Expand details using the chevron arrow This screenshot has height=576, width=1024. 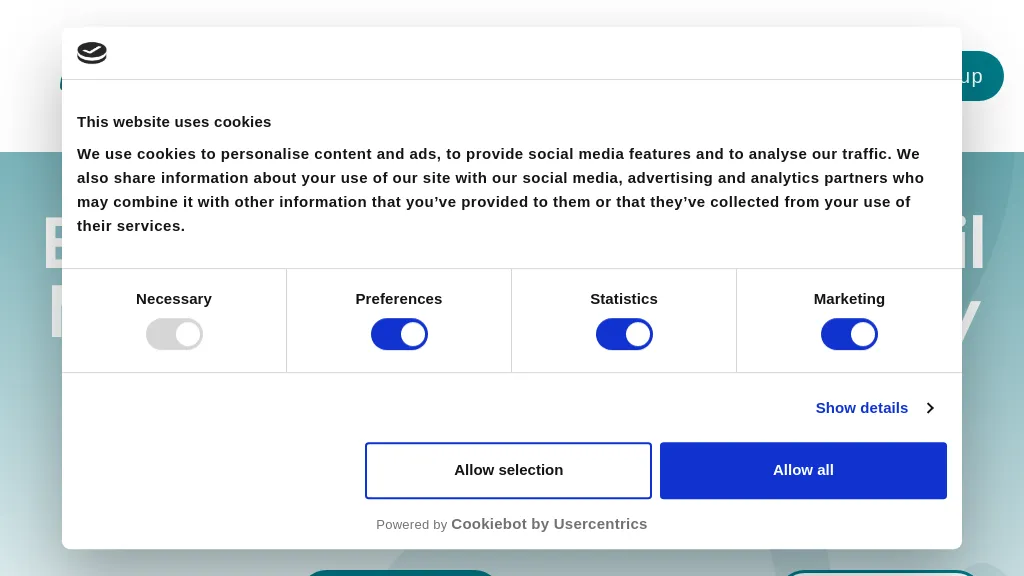(x=930, y=408)
